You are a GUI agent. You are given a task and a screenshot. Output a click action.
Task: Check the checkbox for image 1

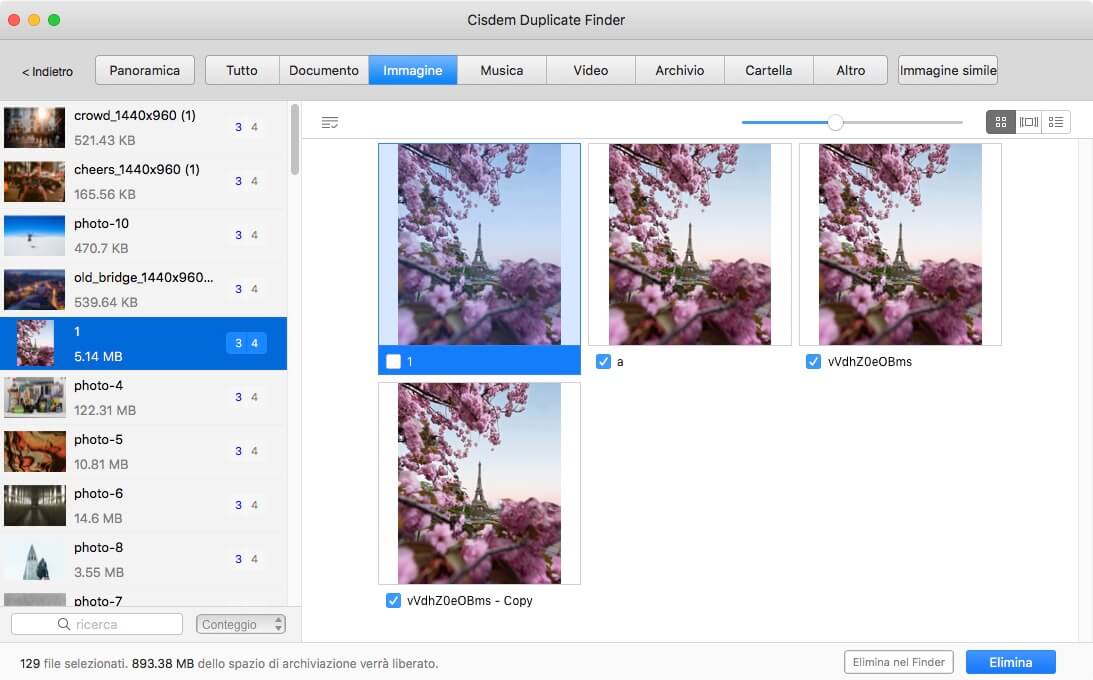[394, 361]
